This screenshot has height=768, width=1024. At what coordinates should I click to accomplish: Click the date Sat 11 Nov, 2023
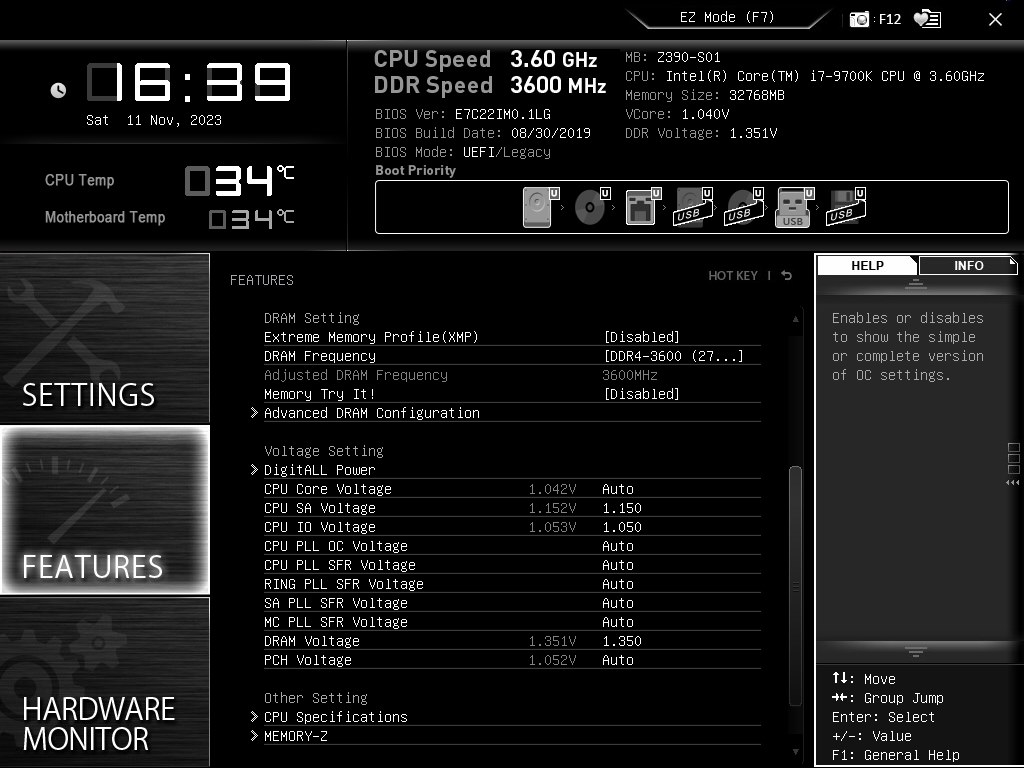154,120
